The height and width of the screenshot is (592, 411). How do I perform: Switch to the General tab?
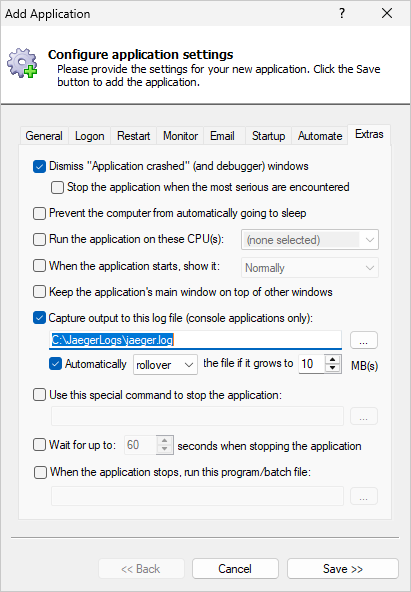[x=44, y=136]
